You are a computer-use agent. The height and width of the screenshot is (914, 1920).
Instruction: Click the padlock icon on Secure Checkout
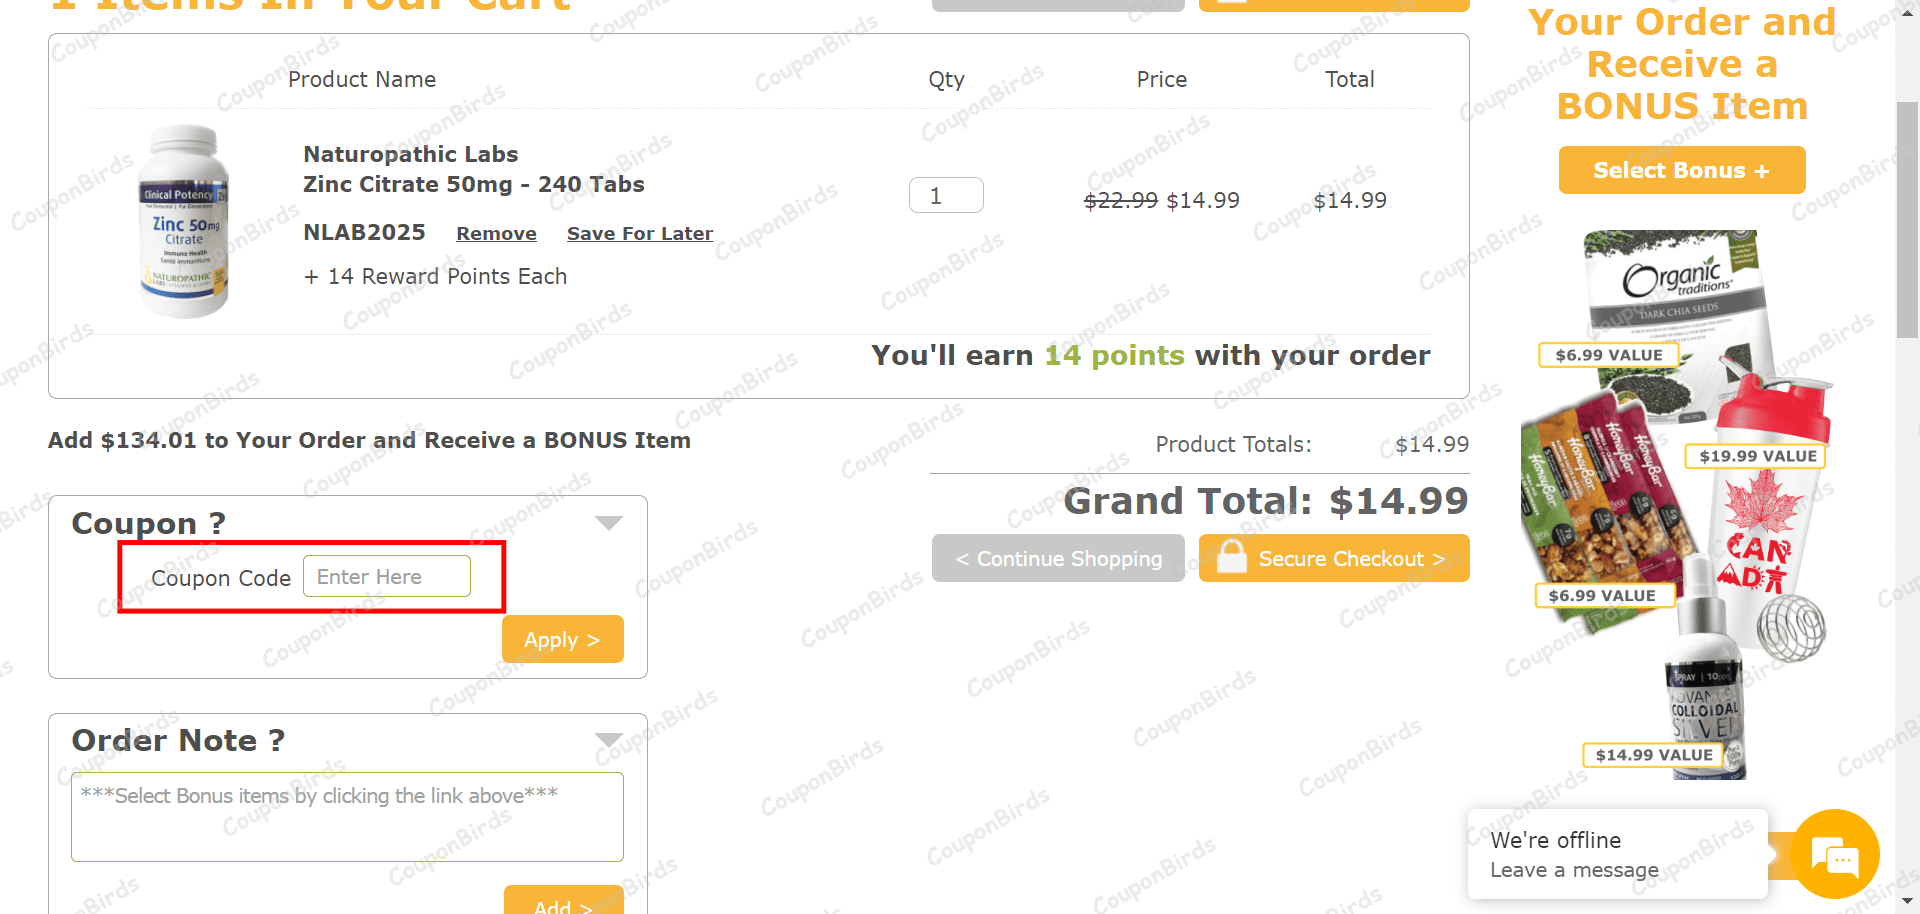click(1233, 558)
